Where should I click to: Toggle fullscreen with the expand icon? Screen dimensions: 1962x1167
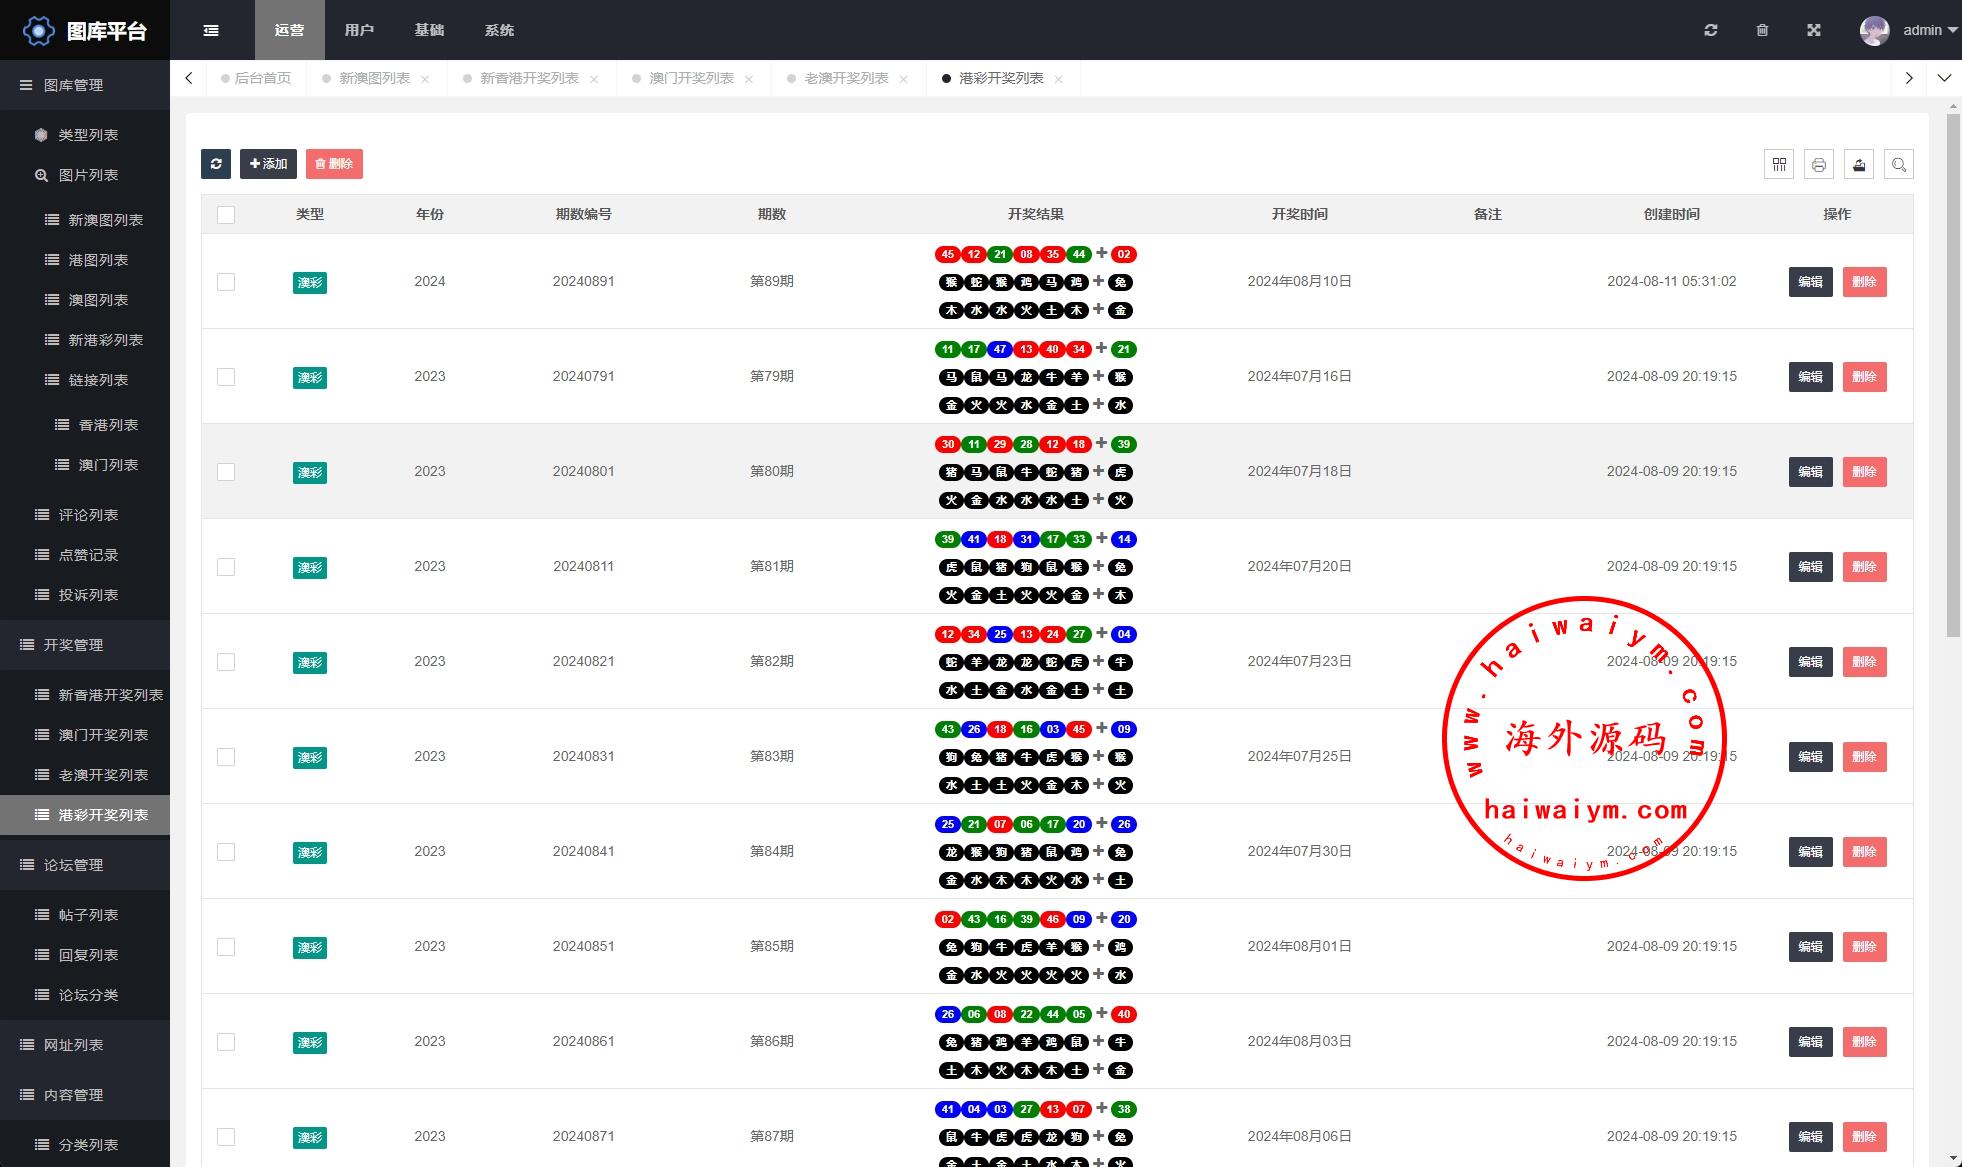click(1814, 30)
